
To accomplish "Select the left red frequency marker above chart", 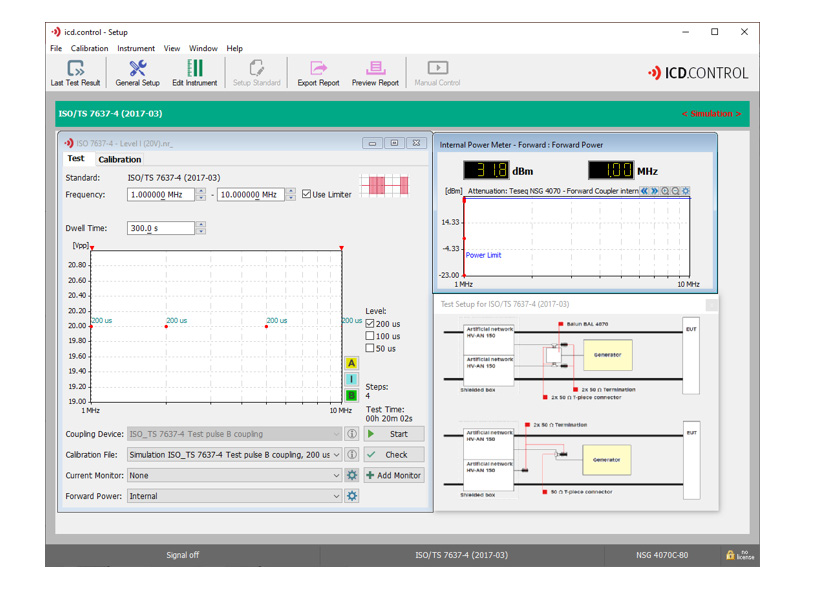I will [x=92, y=248].
